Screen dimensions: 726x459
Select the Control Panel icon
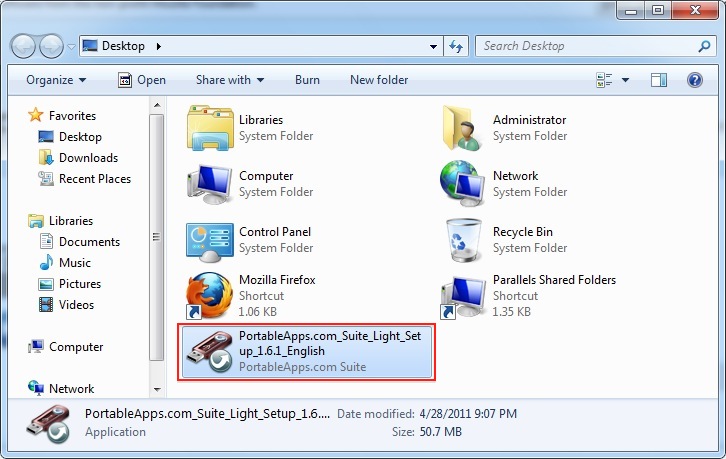click(210, 239)
